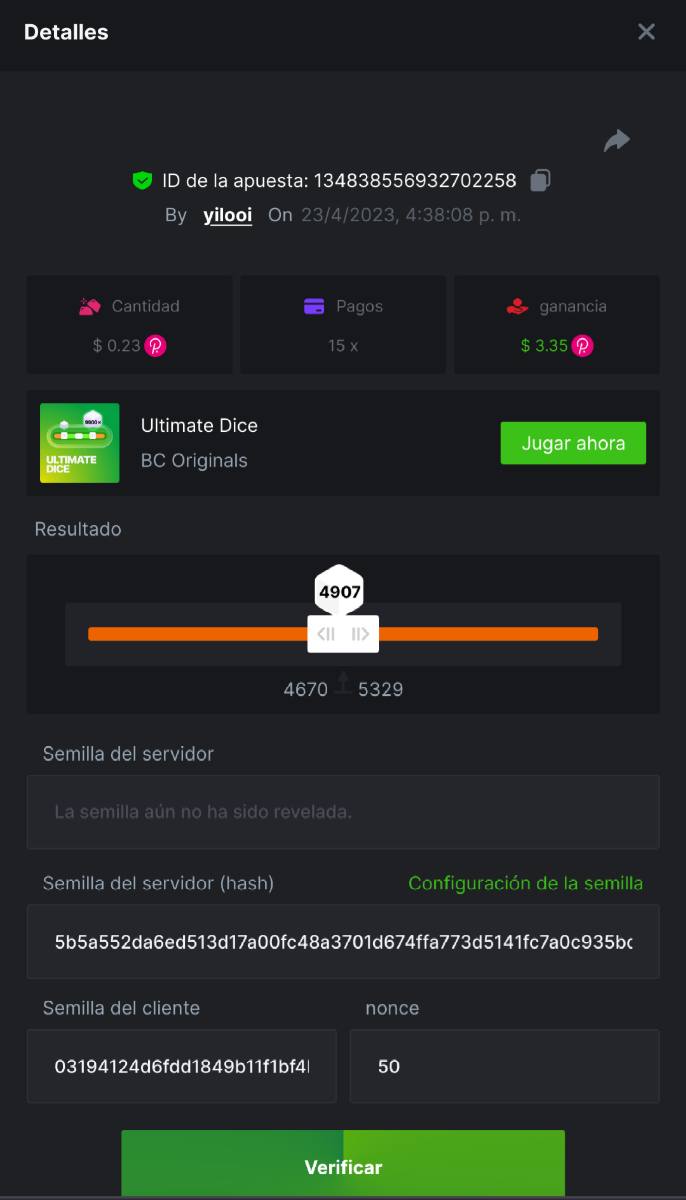Viewport: 686px width, 1200px height.
Task: Click the pink coin icon beside $ 0.23
Action: 155,346
